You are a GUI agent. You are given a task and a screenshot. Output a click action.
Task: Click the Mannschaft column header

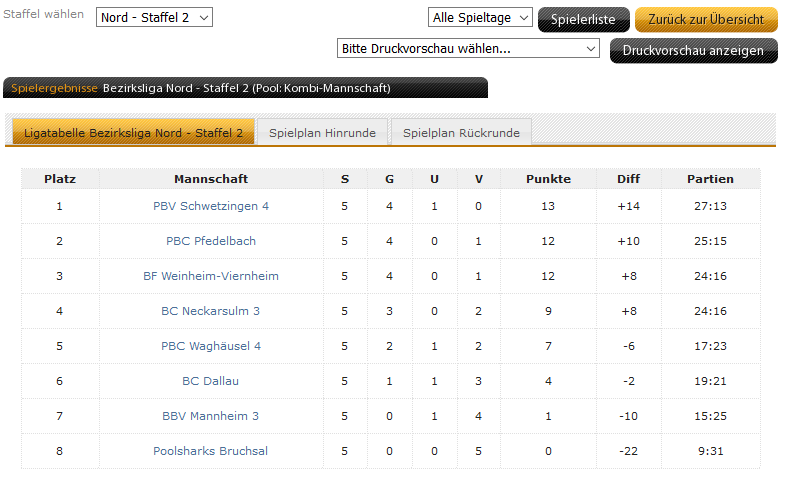[211, 179]
